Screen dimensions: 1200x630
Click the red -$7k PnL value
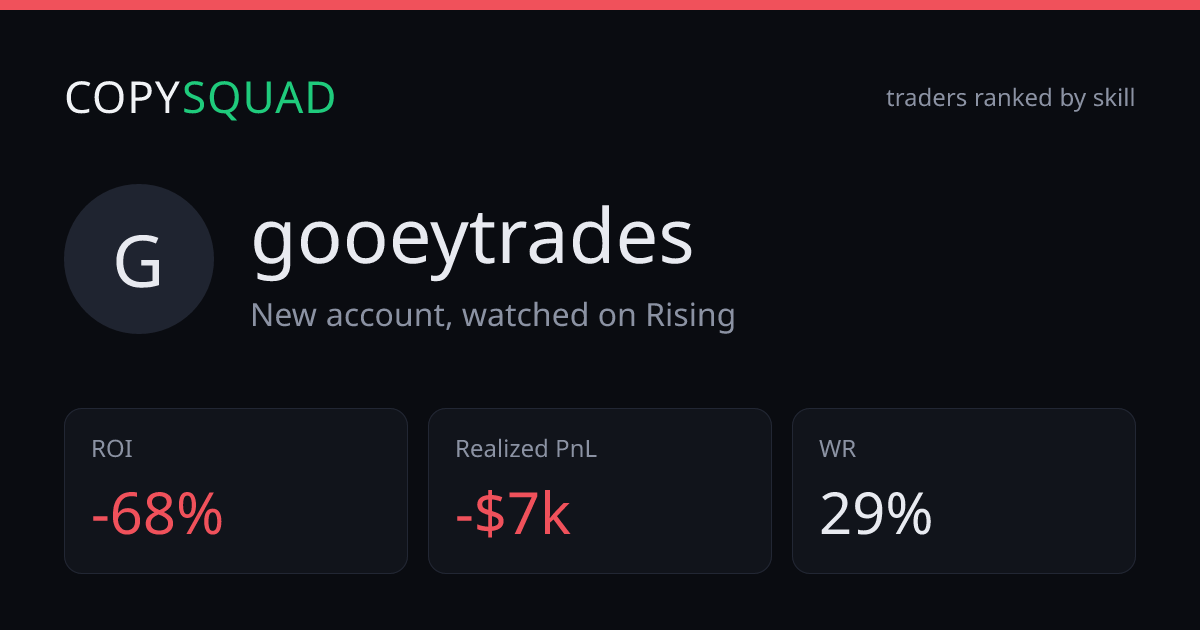pos(513,516)
